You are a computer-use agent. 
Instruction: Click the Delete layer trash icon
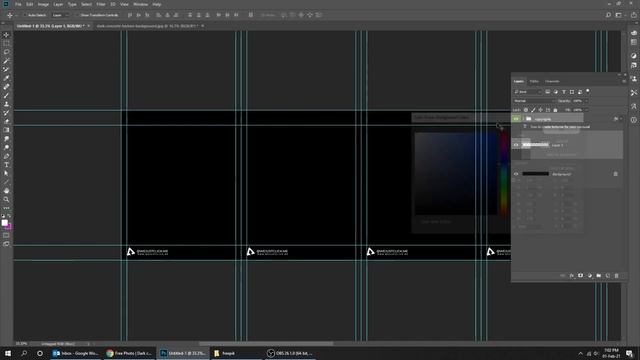point(616,276)
